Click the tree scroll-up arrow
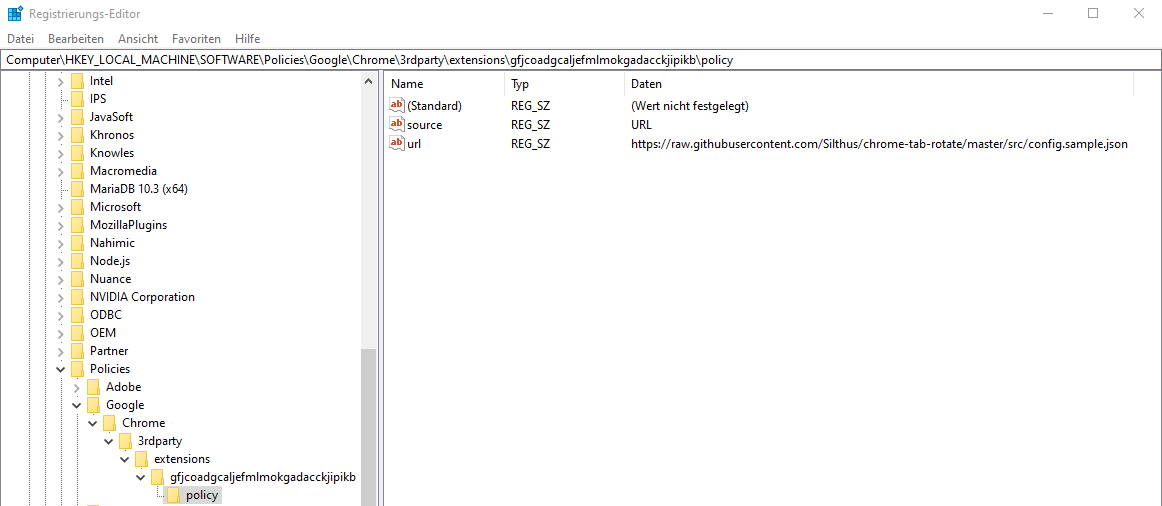1162x506 pixels. [369, 81]
